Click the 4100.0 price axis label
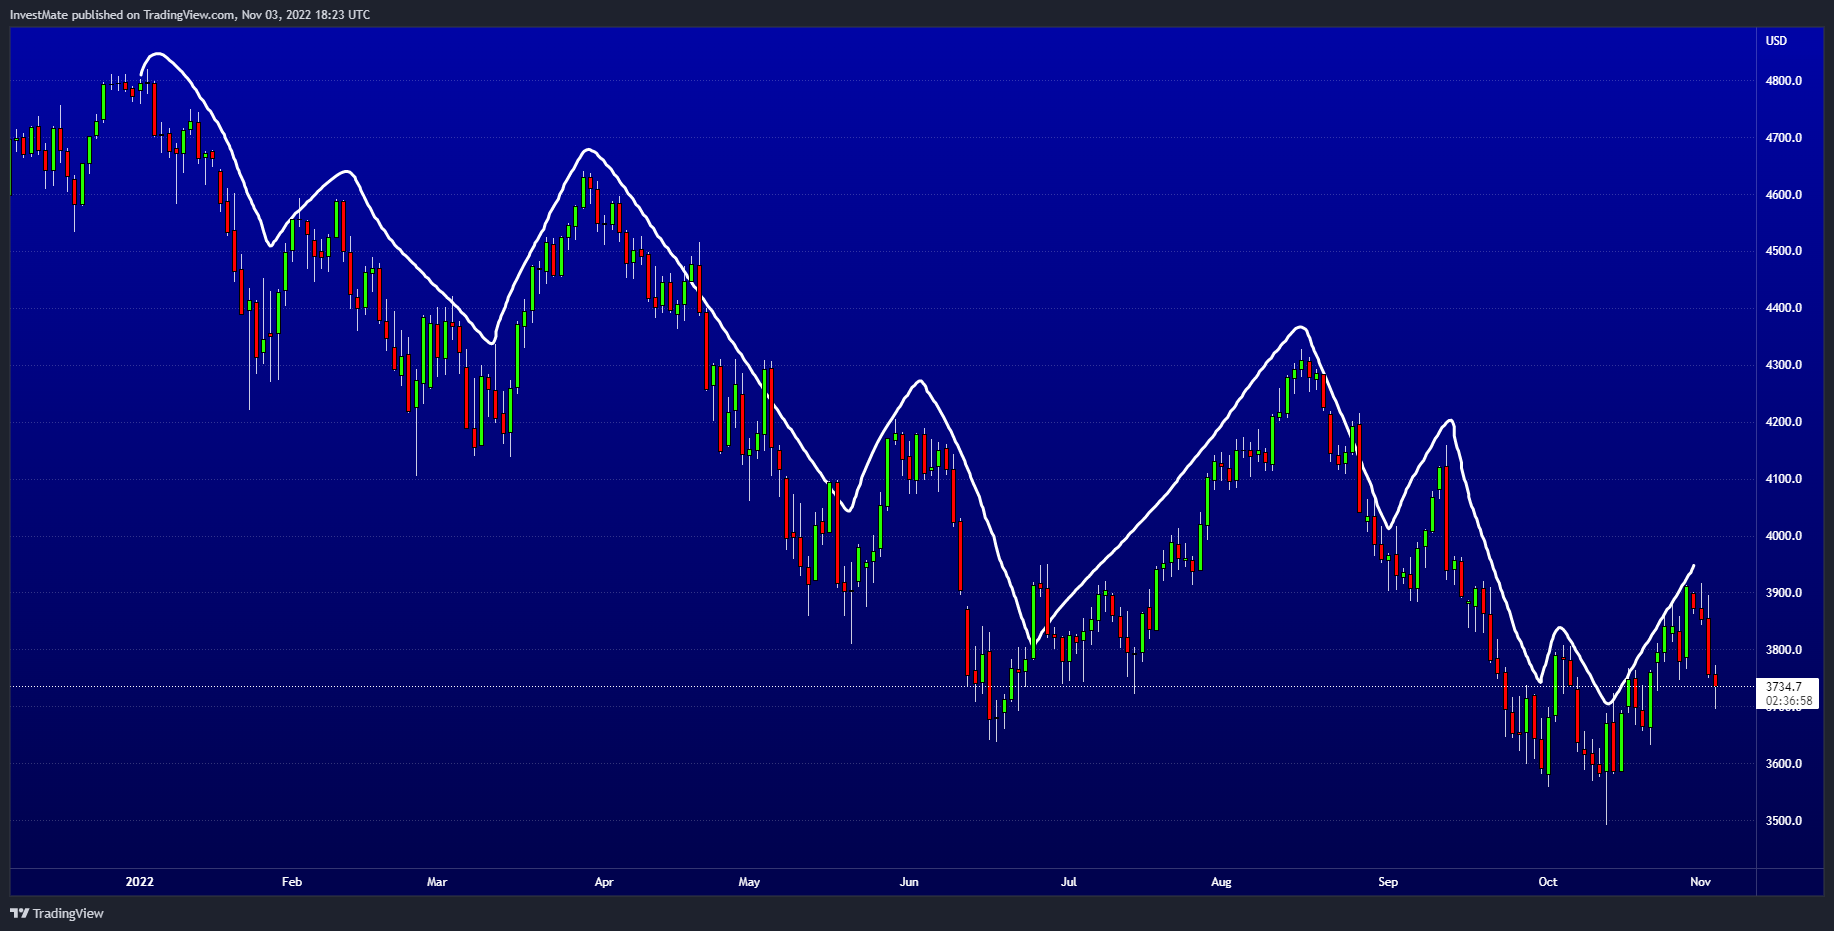 pos(1784,479)
